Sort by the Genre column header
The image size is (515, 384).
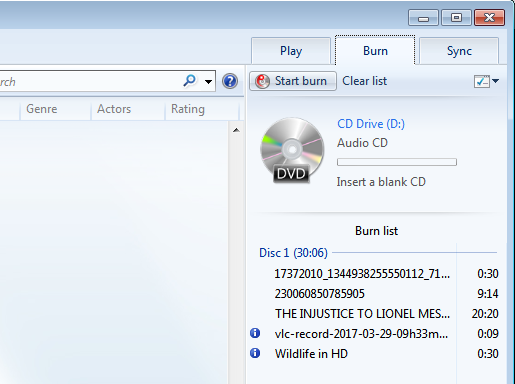42,109
